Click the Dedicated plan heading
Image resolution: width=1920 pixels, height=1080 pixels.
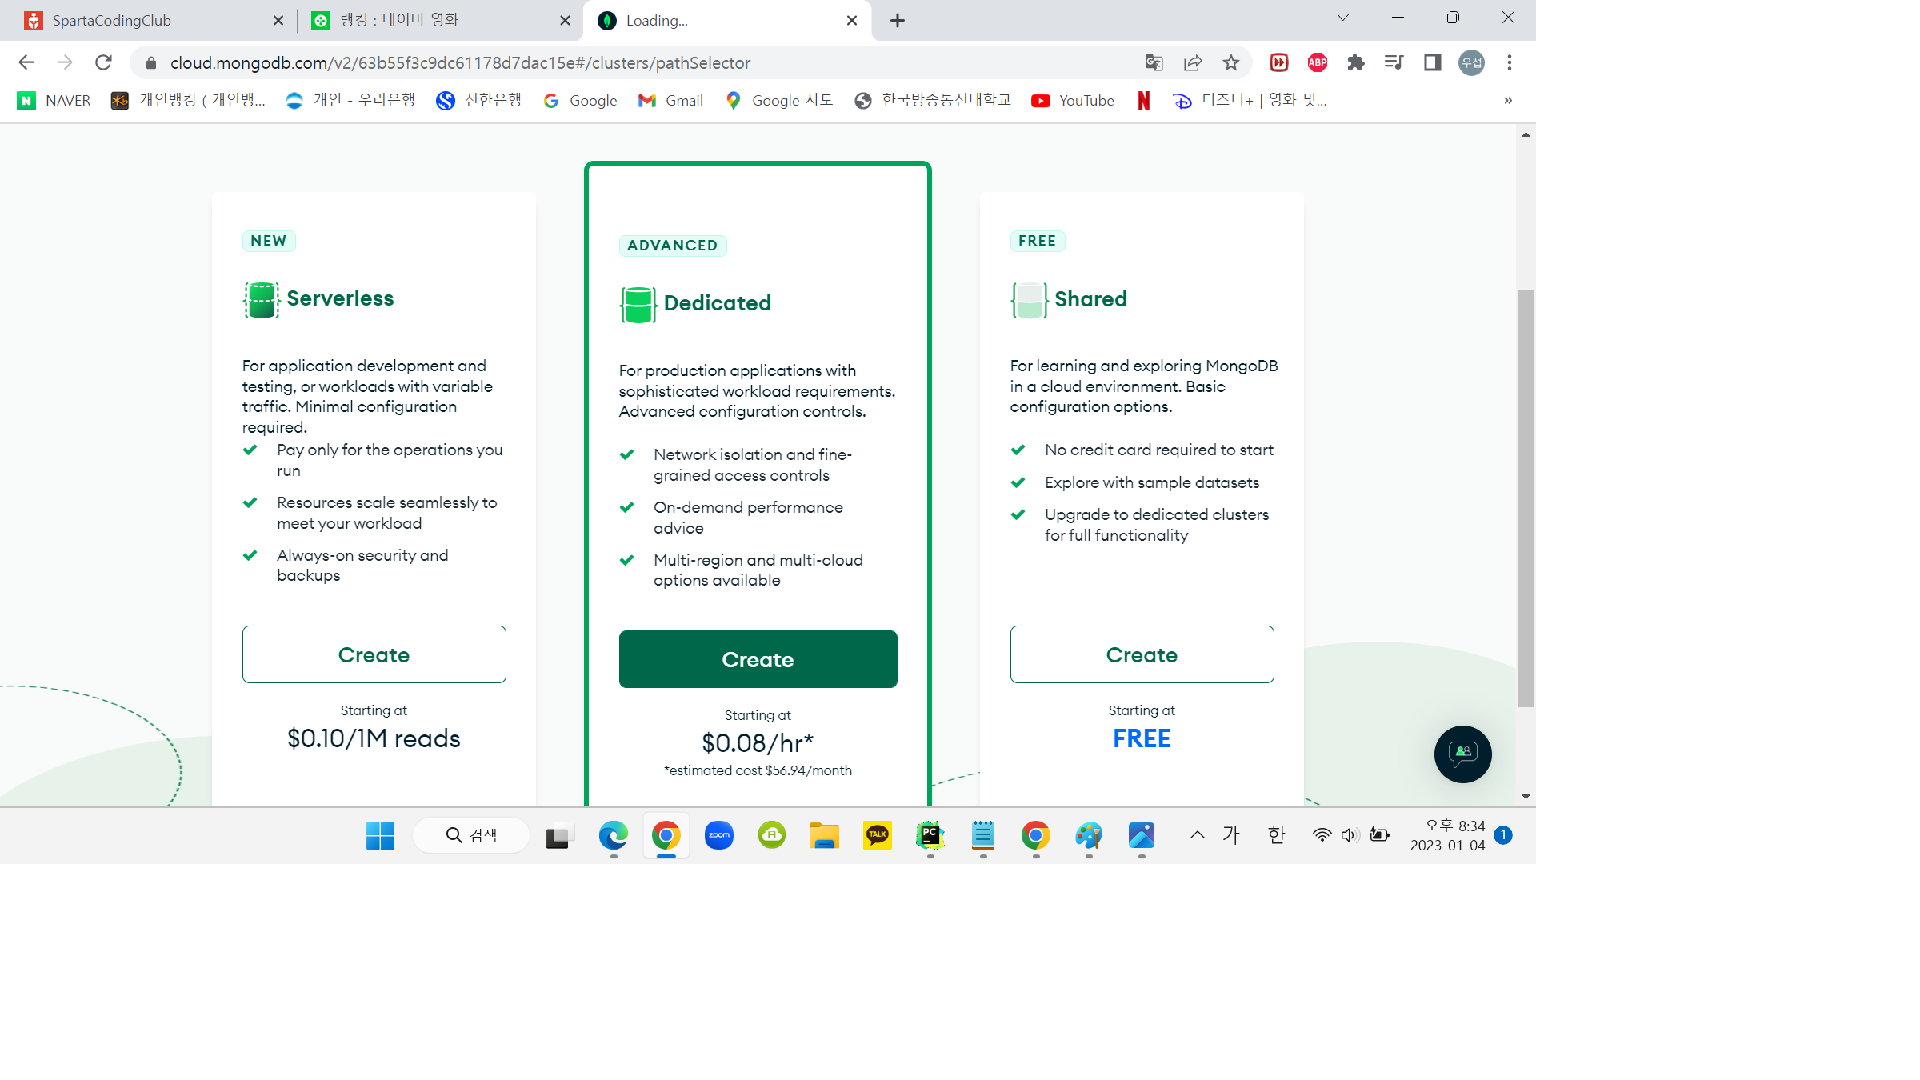pos(717,303)
